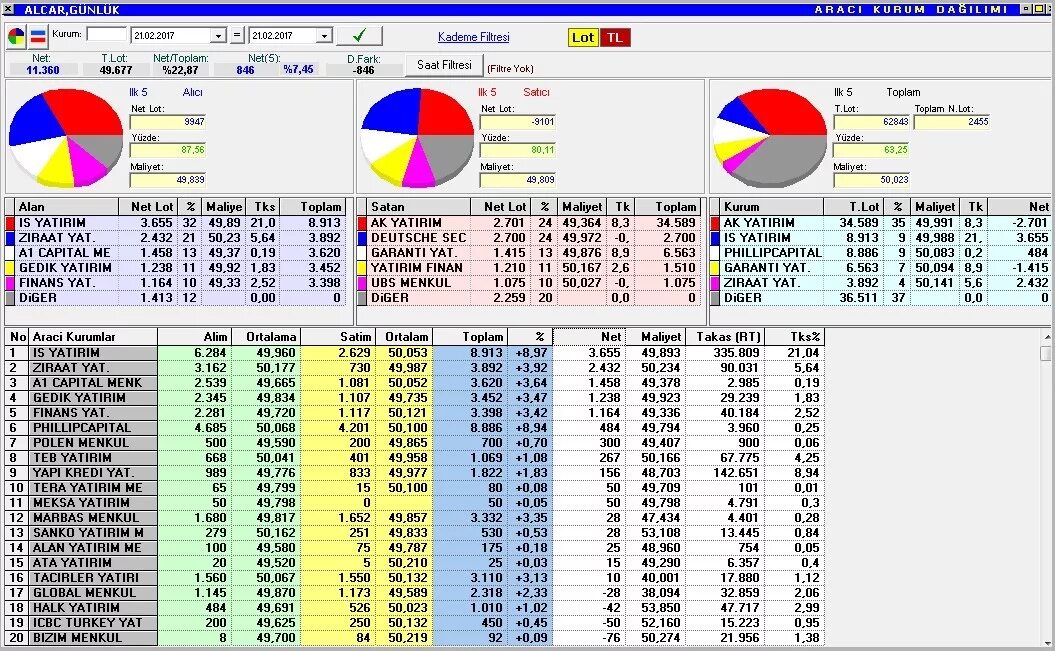
Task: Open the pie chart view icon
Action: coord(17,36)
